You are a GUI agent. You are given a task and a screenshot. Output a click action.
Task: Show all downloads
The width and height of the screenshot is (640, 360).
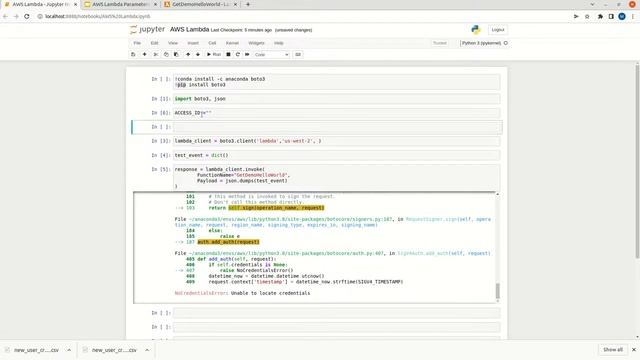pyautogui.click(x=613, y=350)
